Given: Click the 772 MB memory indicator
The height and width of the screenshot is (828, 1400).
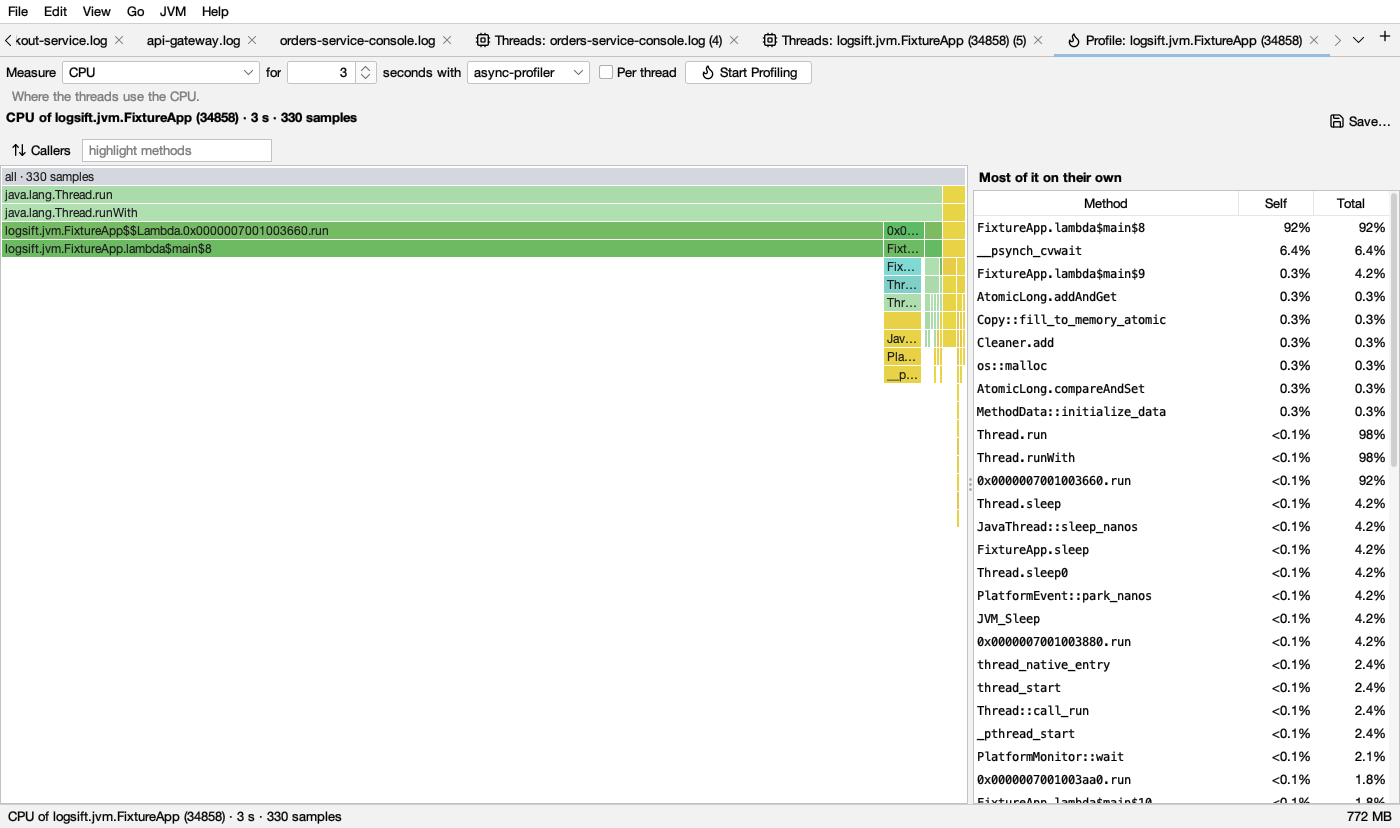Looking at the screenshot, I should [1369, 817].
